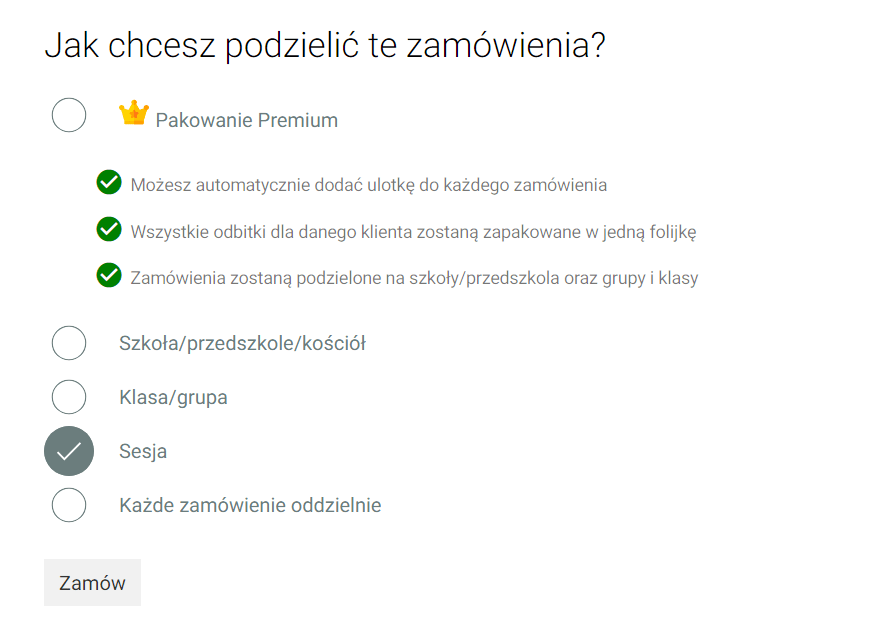
Task: Select the Każde zamówienie oddzielnie radio button
Action: point(69,505)
